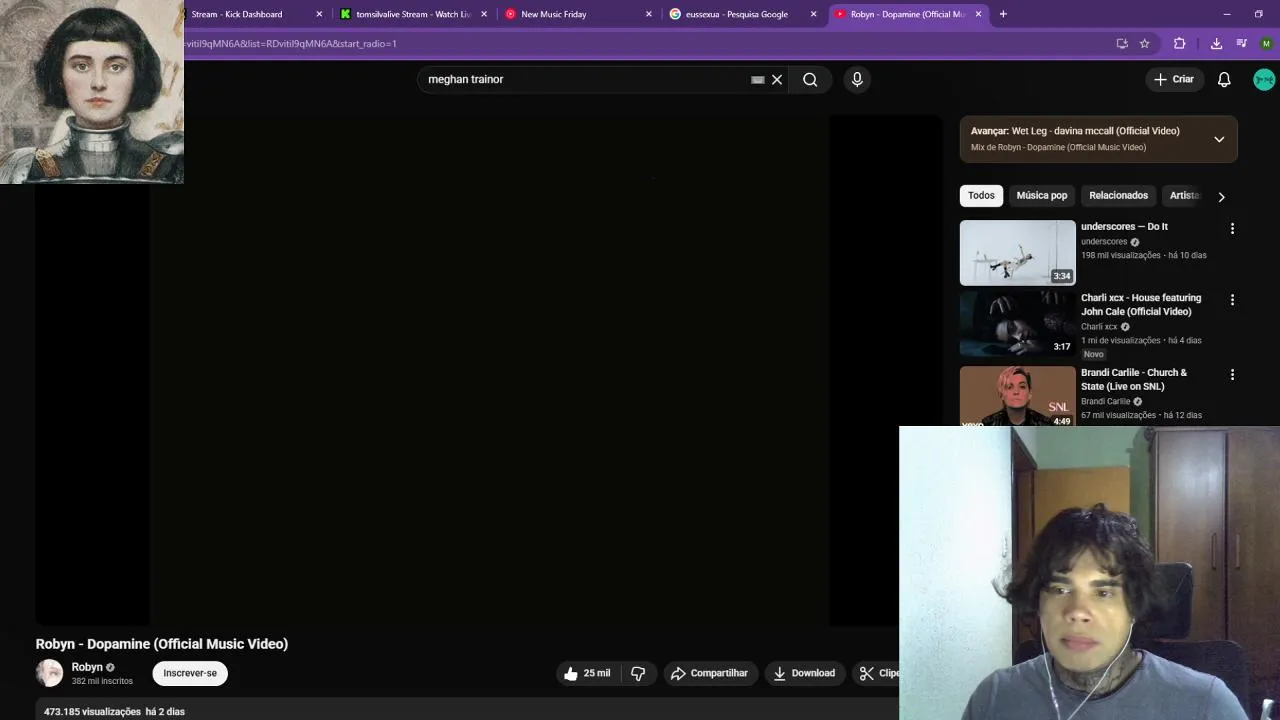
Task: Select the Relacionados filter chip
Action: (1118, 195)
